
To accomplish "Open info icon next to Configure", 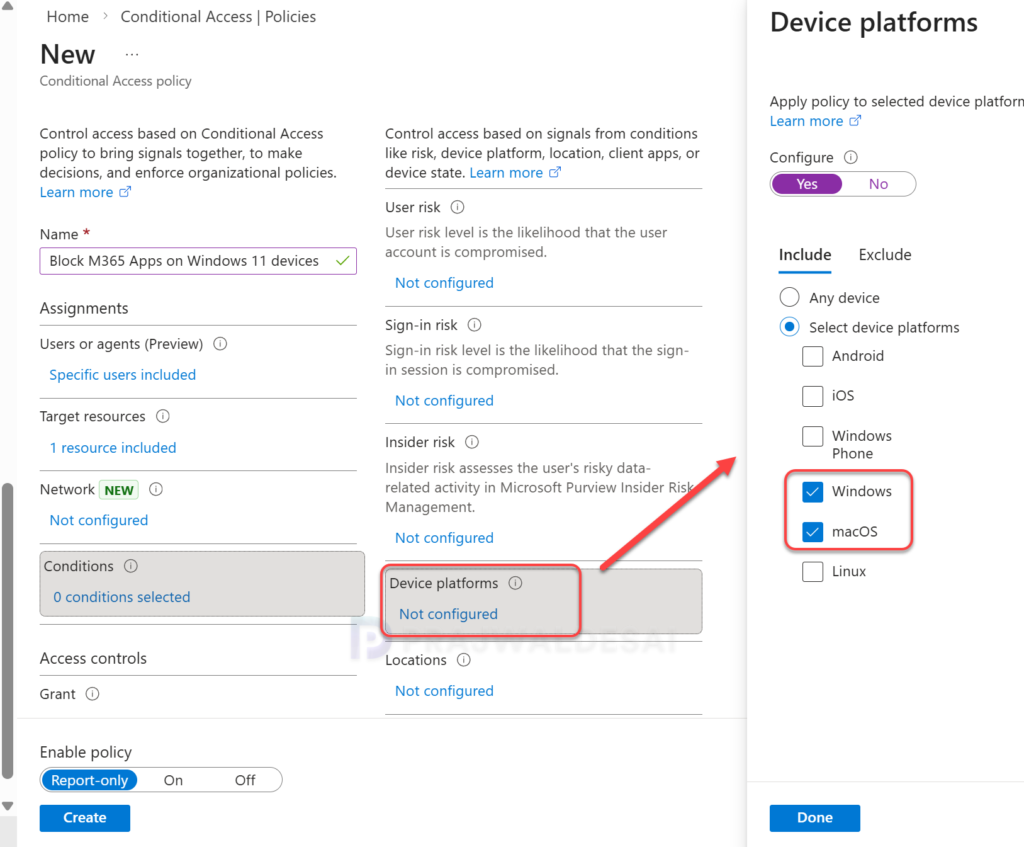I will coord(850,157).
